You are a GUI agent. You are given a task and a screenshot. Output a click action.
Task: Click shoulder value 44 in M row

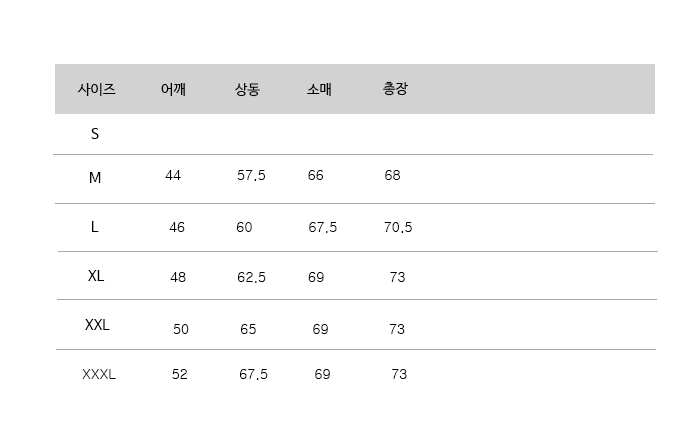pyautogui.click(x=173, y=176)
